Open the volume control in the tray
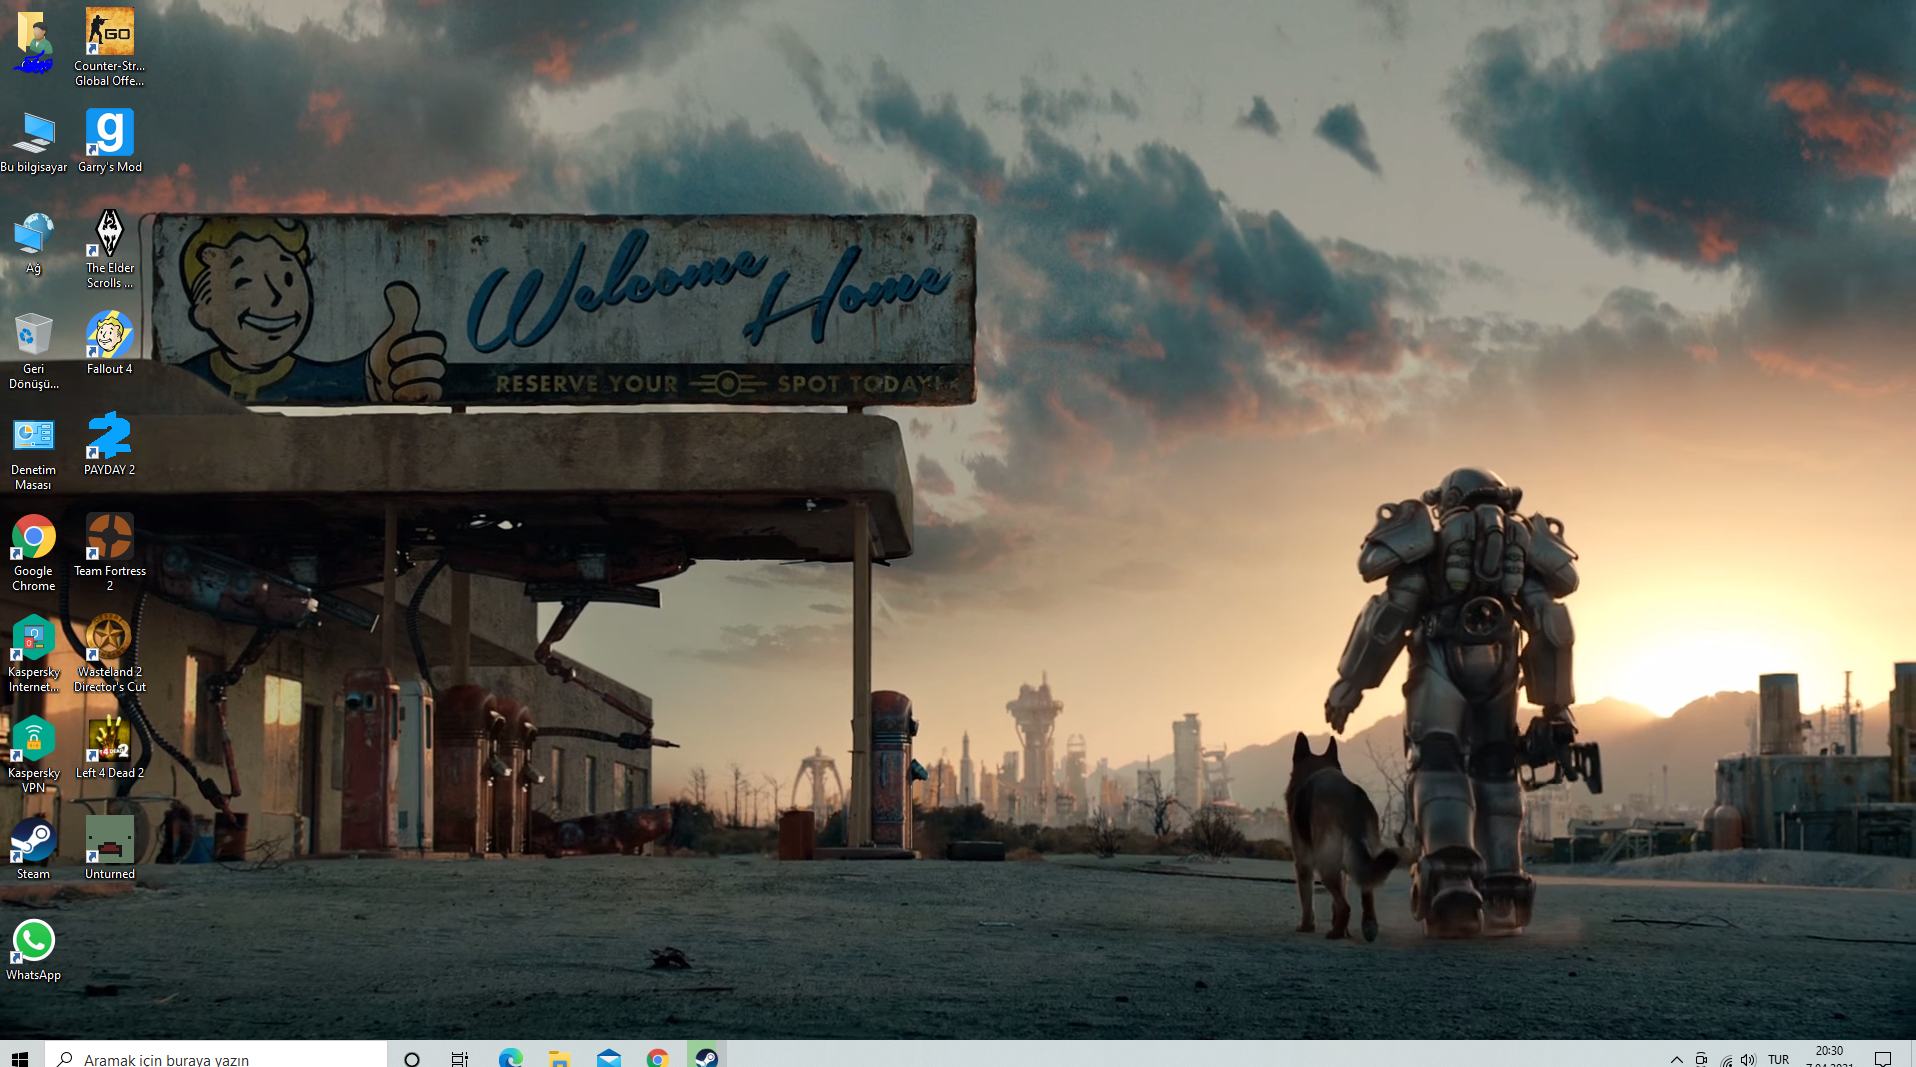Image resolution: width=1916 pixels, height=1067 pixels. coord(1748,1059)
